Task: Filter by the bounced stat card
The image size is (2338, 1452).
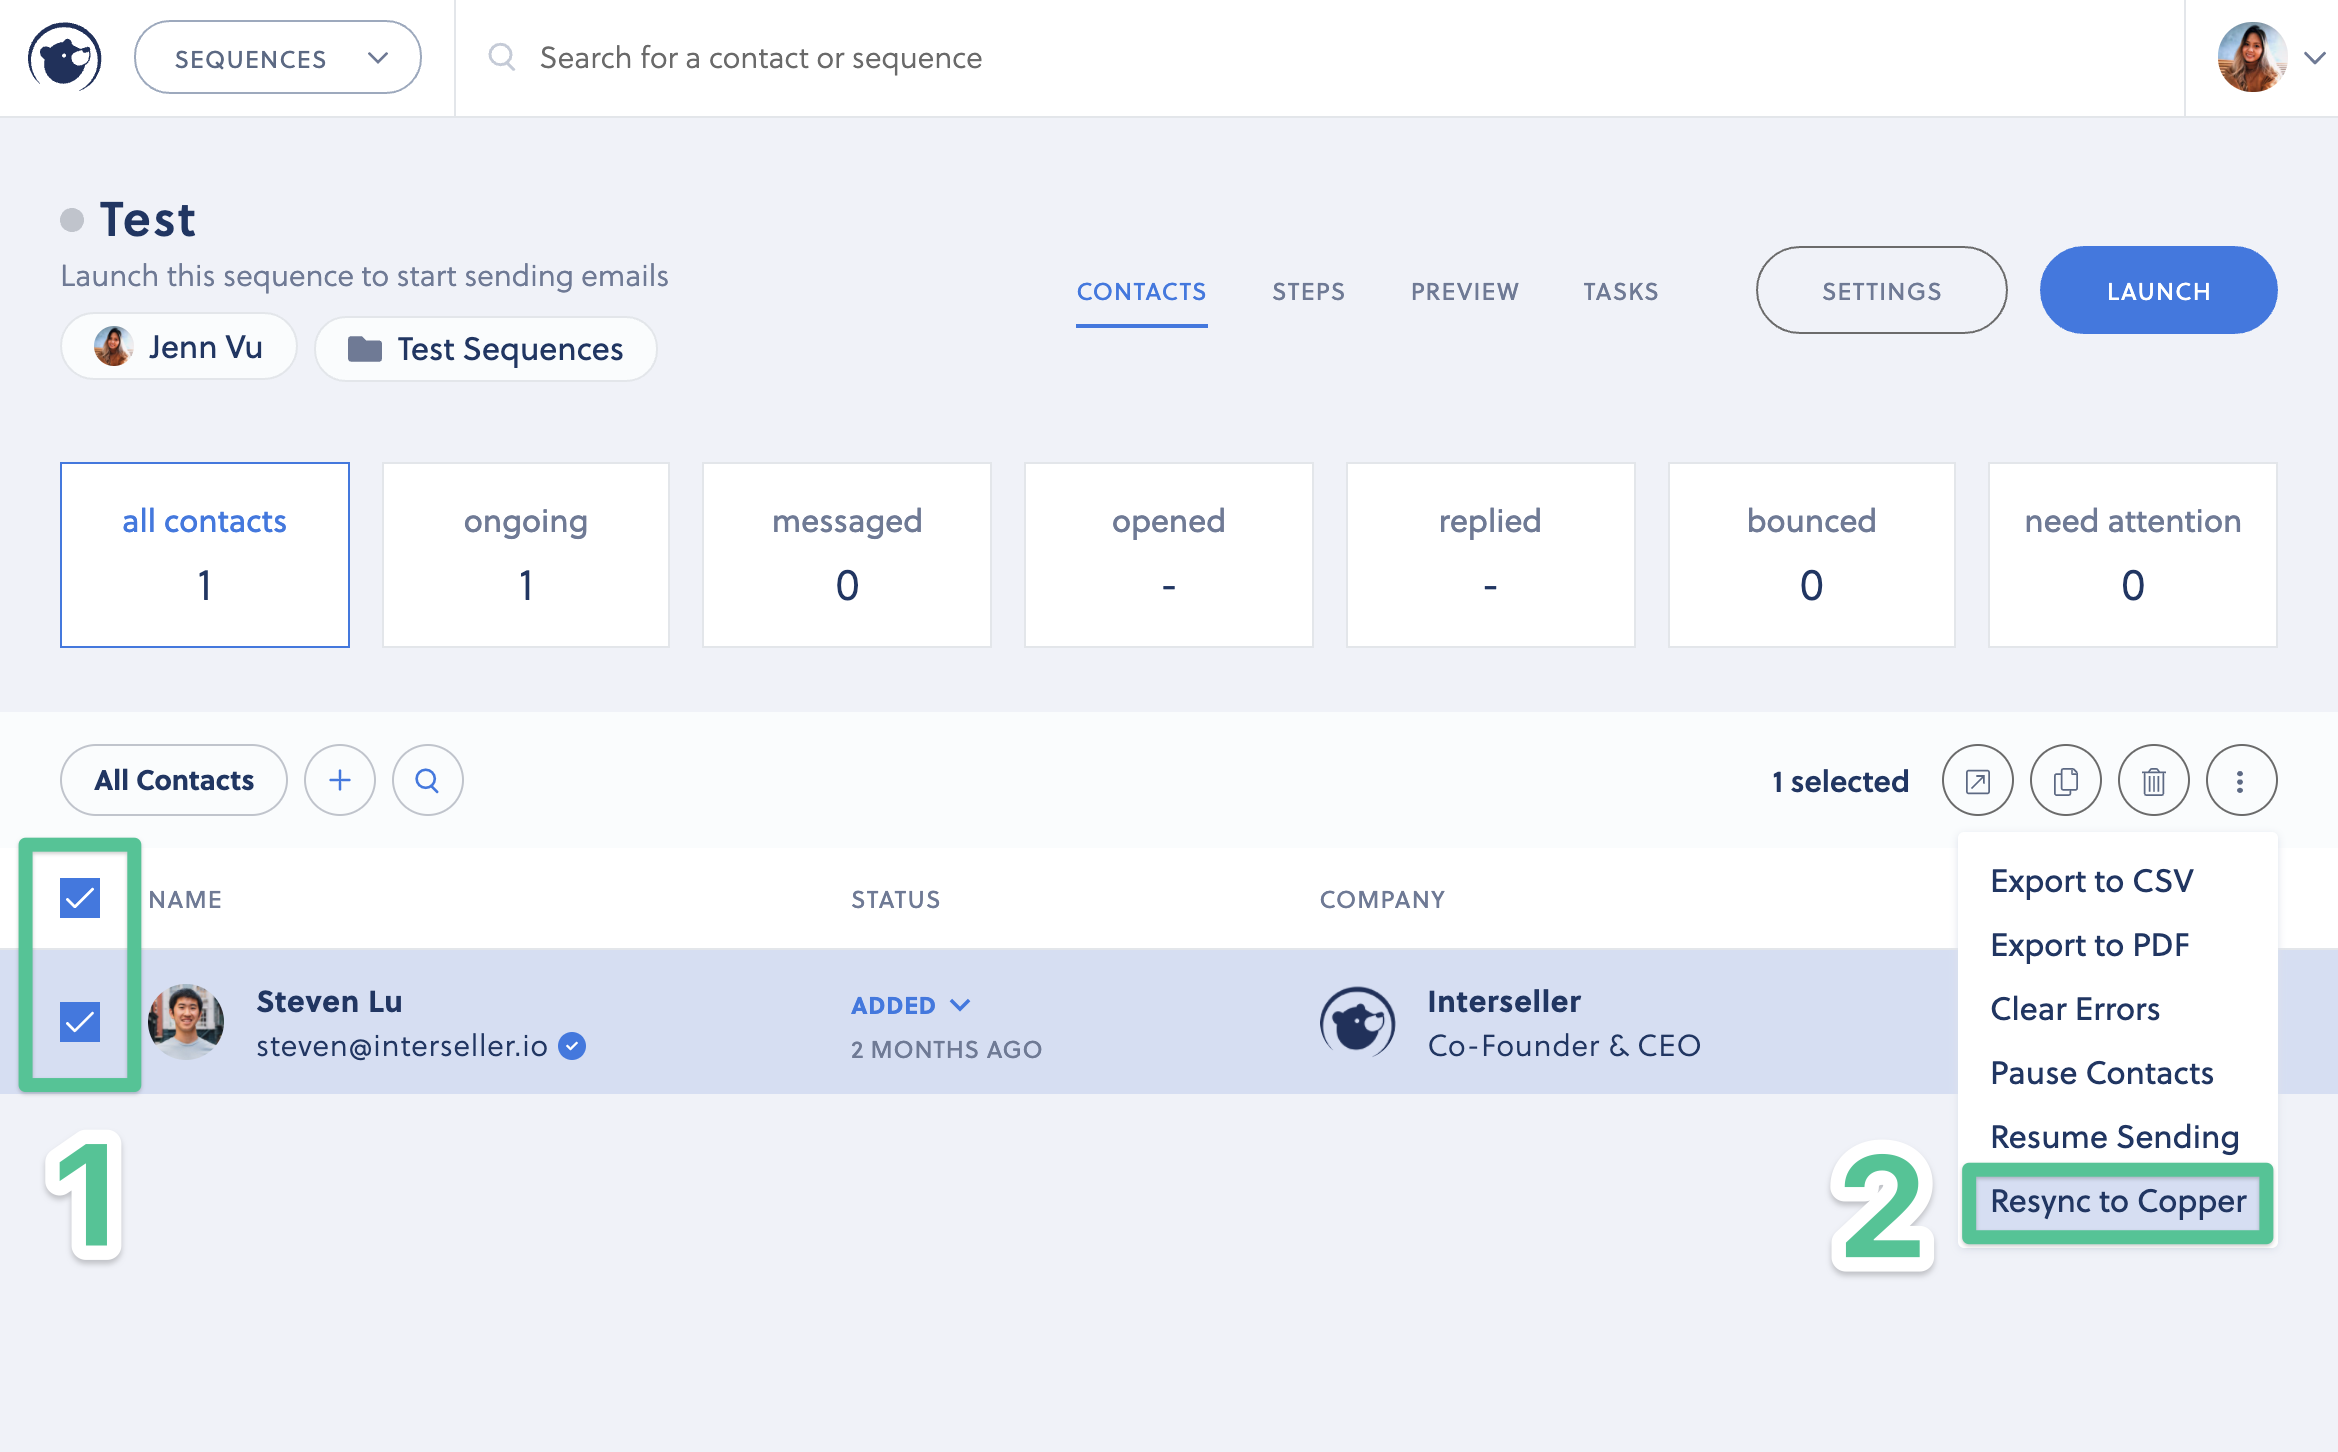Action: (x=1811, y=555)
